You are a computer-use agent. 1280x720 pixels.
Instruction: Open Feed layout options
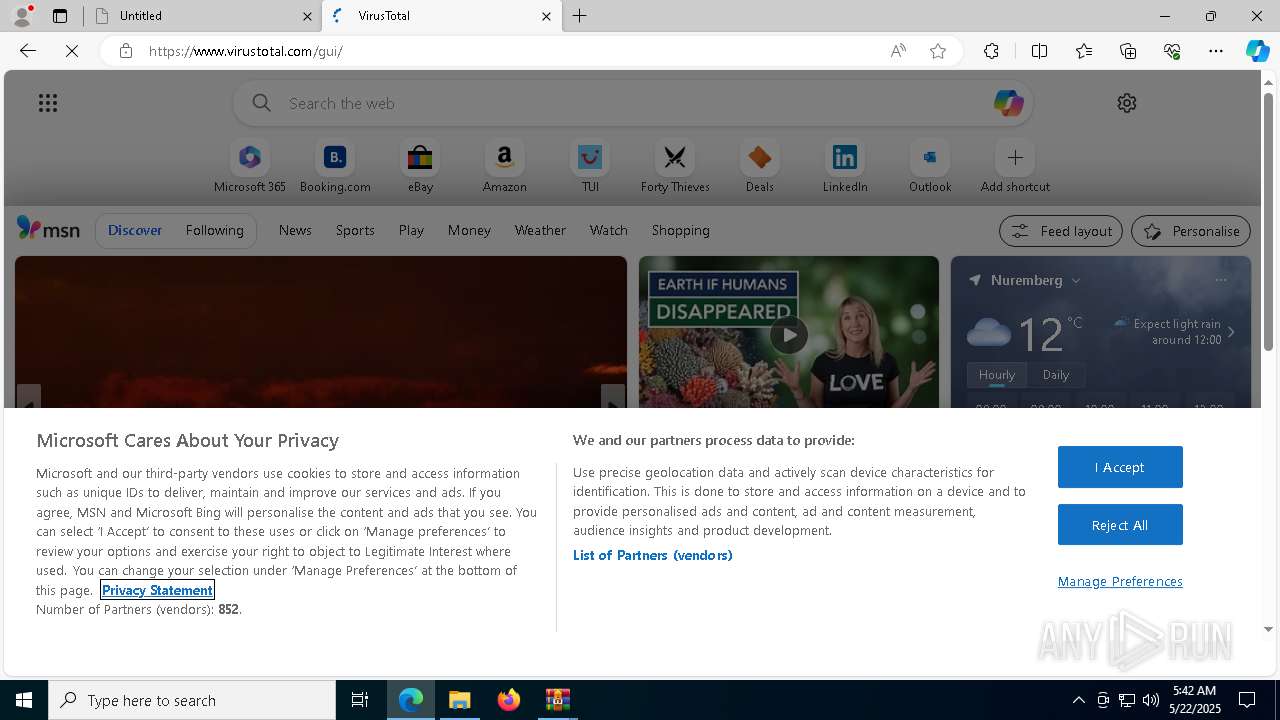click(x=1061, y=231)
